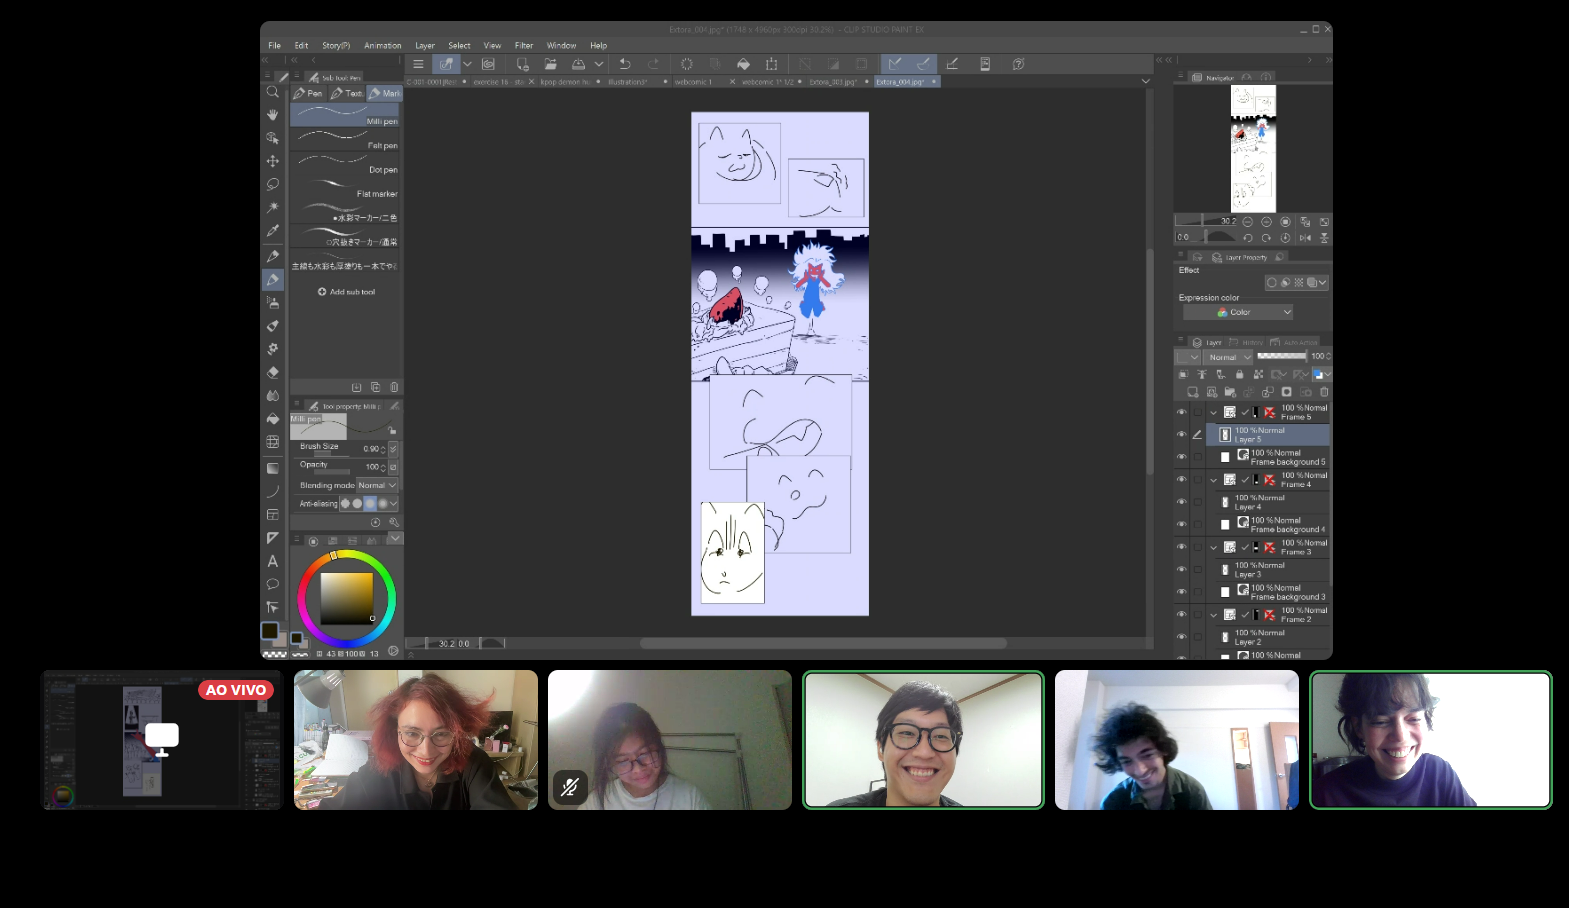
Task: Open Blending mode dropdown in Tool property
Action: point(378,485)
